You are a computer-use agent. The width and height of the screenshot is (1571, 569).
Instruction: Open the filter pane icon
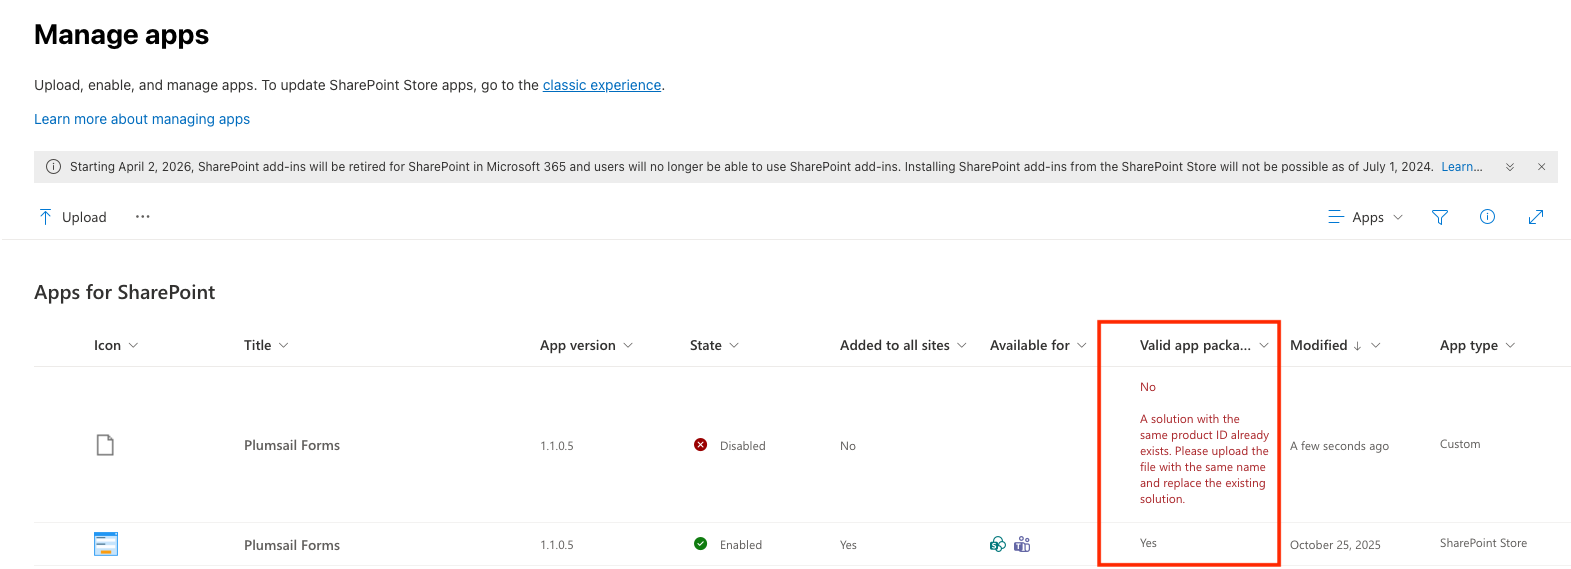[x=1439, y=217]
